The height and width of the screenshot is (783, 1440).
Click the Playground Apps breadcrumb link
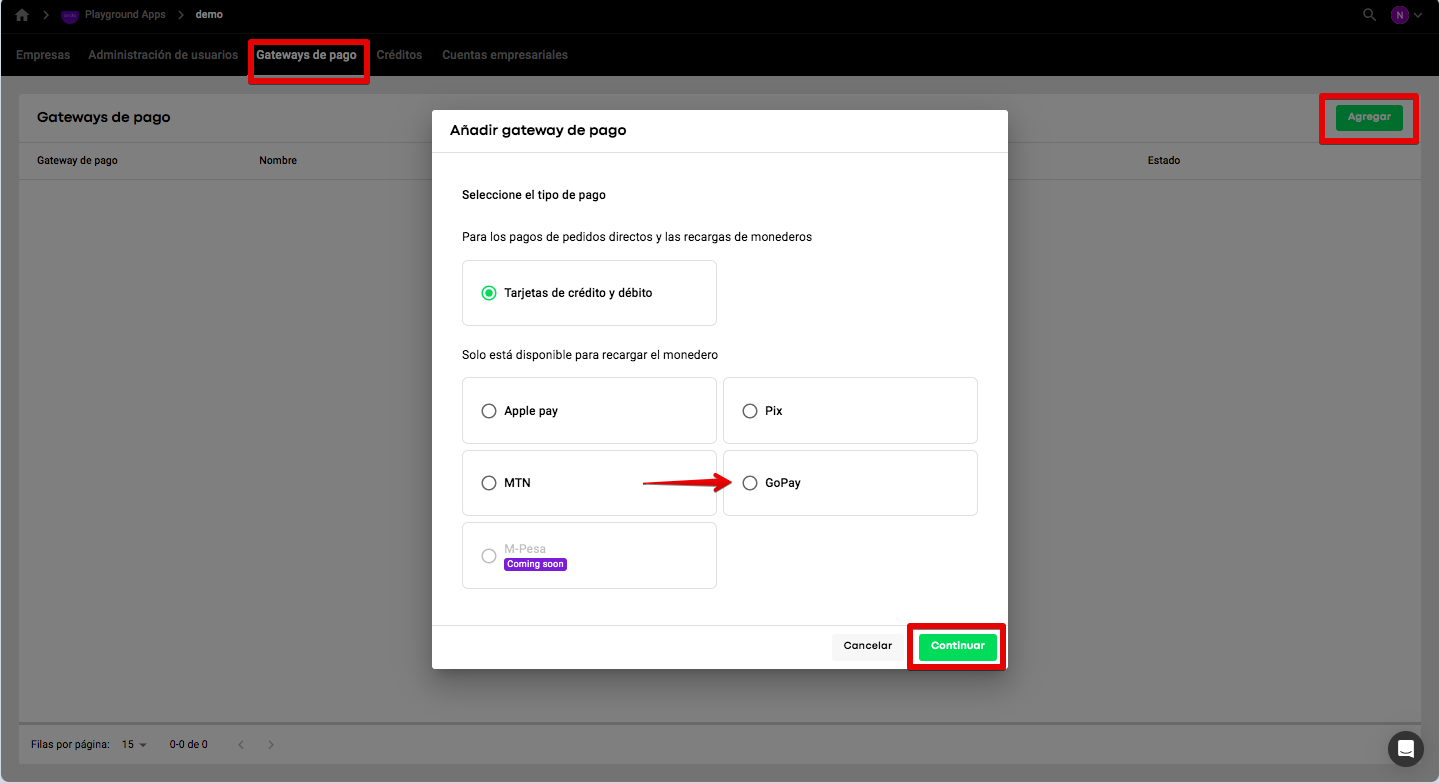point(125,15)
